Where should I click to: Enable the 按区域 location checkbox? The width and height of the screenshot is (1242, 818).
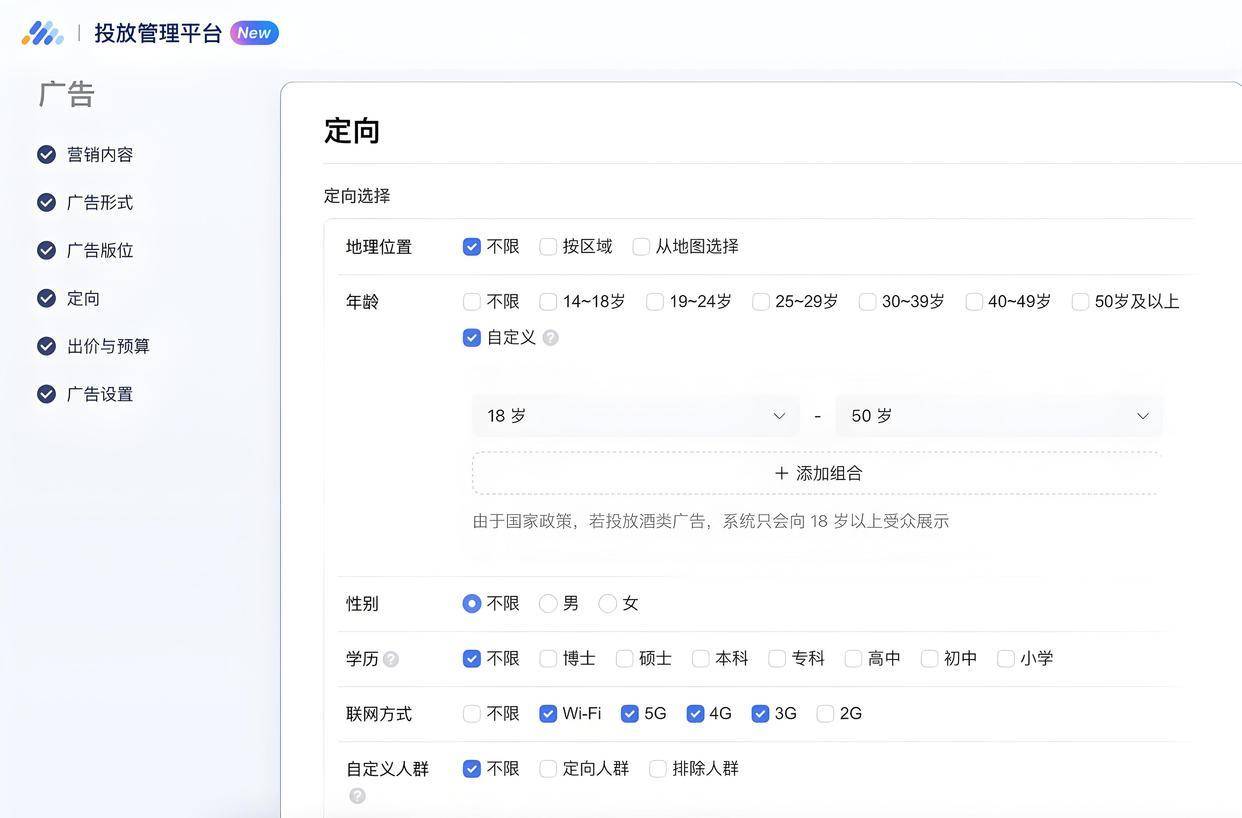click(548, 247)
